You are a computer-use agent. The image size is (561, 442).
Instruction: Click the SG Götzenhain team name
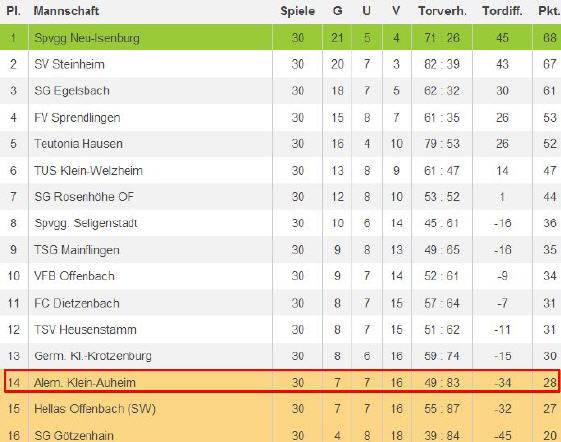(x=74, y=436)
